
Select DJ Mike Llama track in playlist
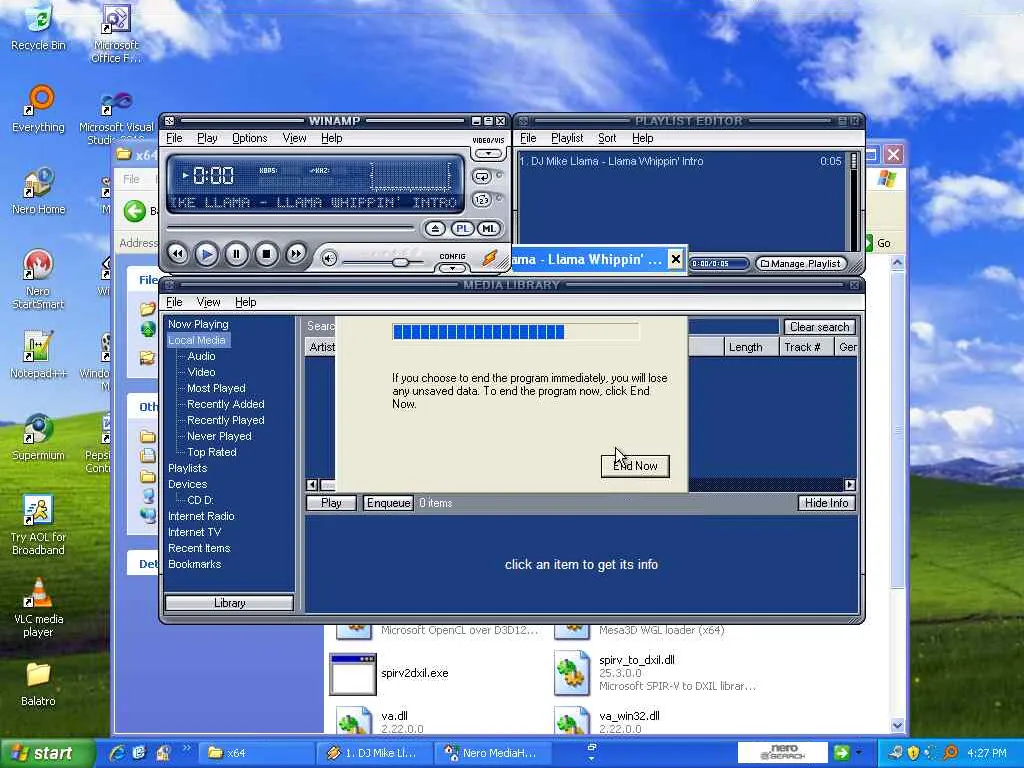pyautogui.click(x=680, y=161)
